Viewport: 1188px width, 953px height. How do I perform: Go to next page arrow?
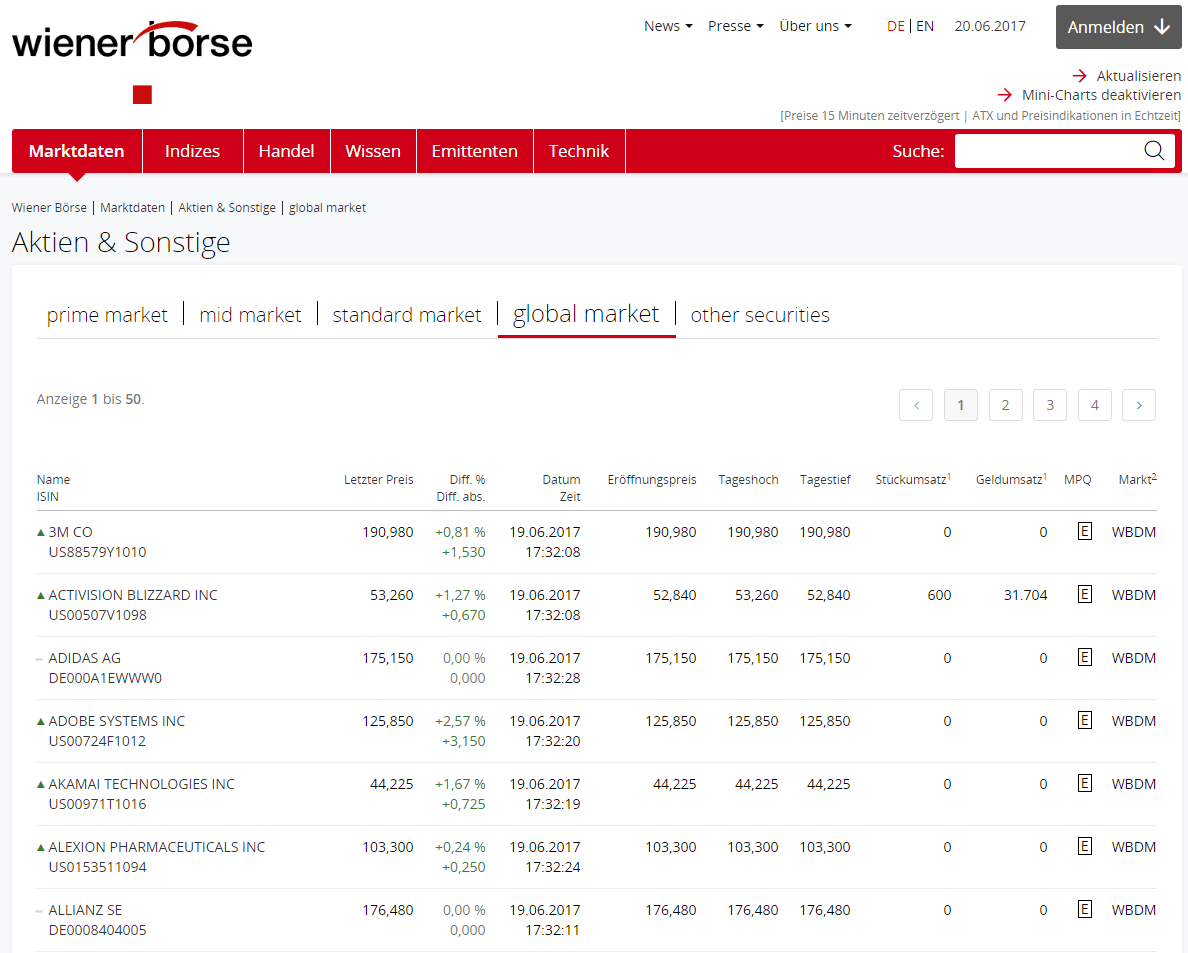click(x=1139, y=405)
